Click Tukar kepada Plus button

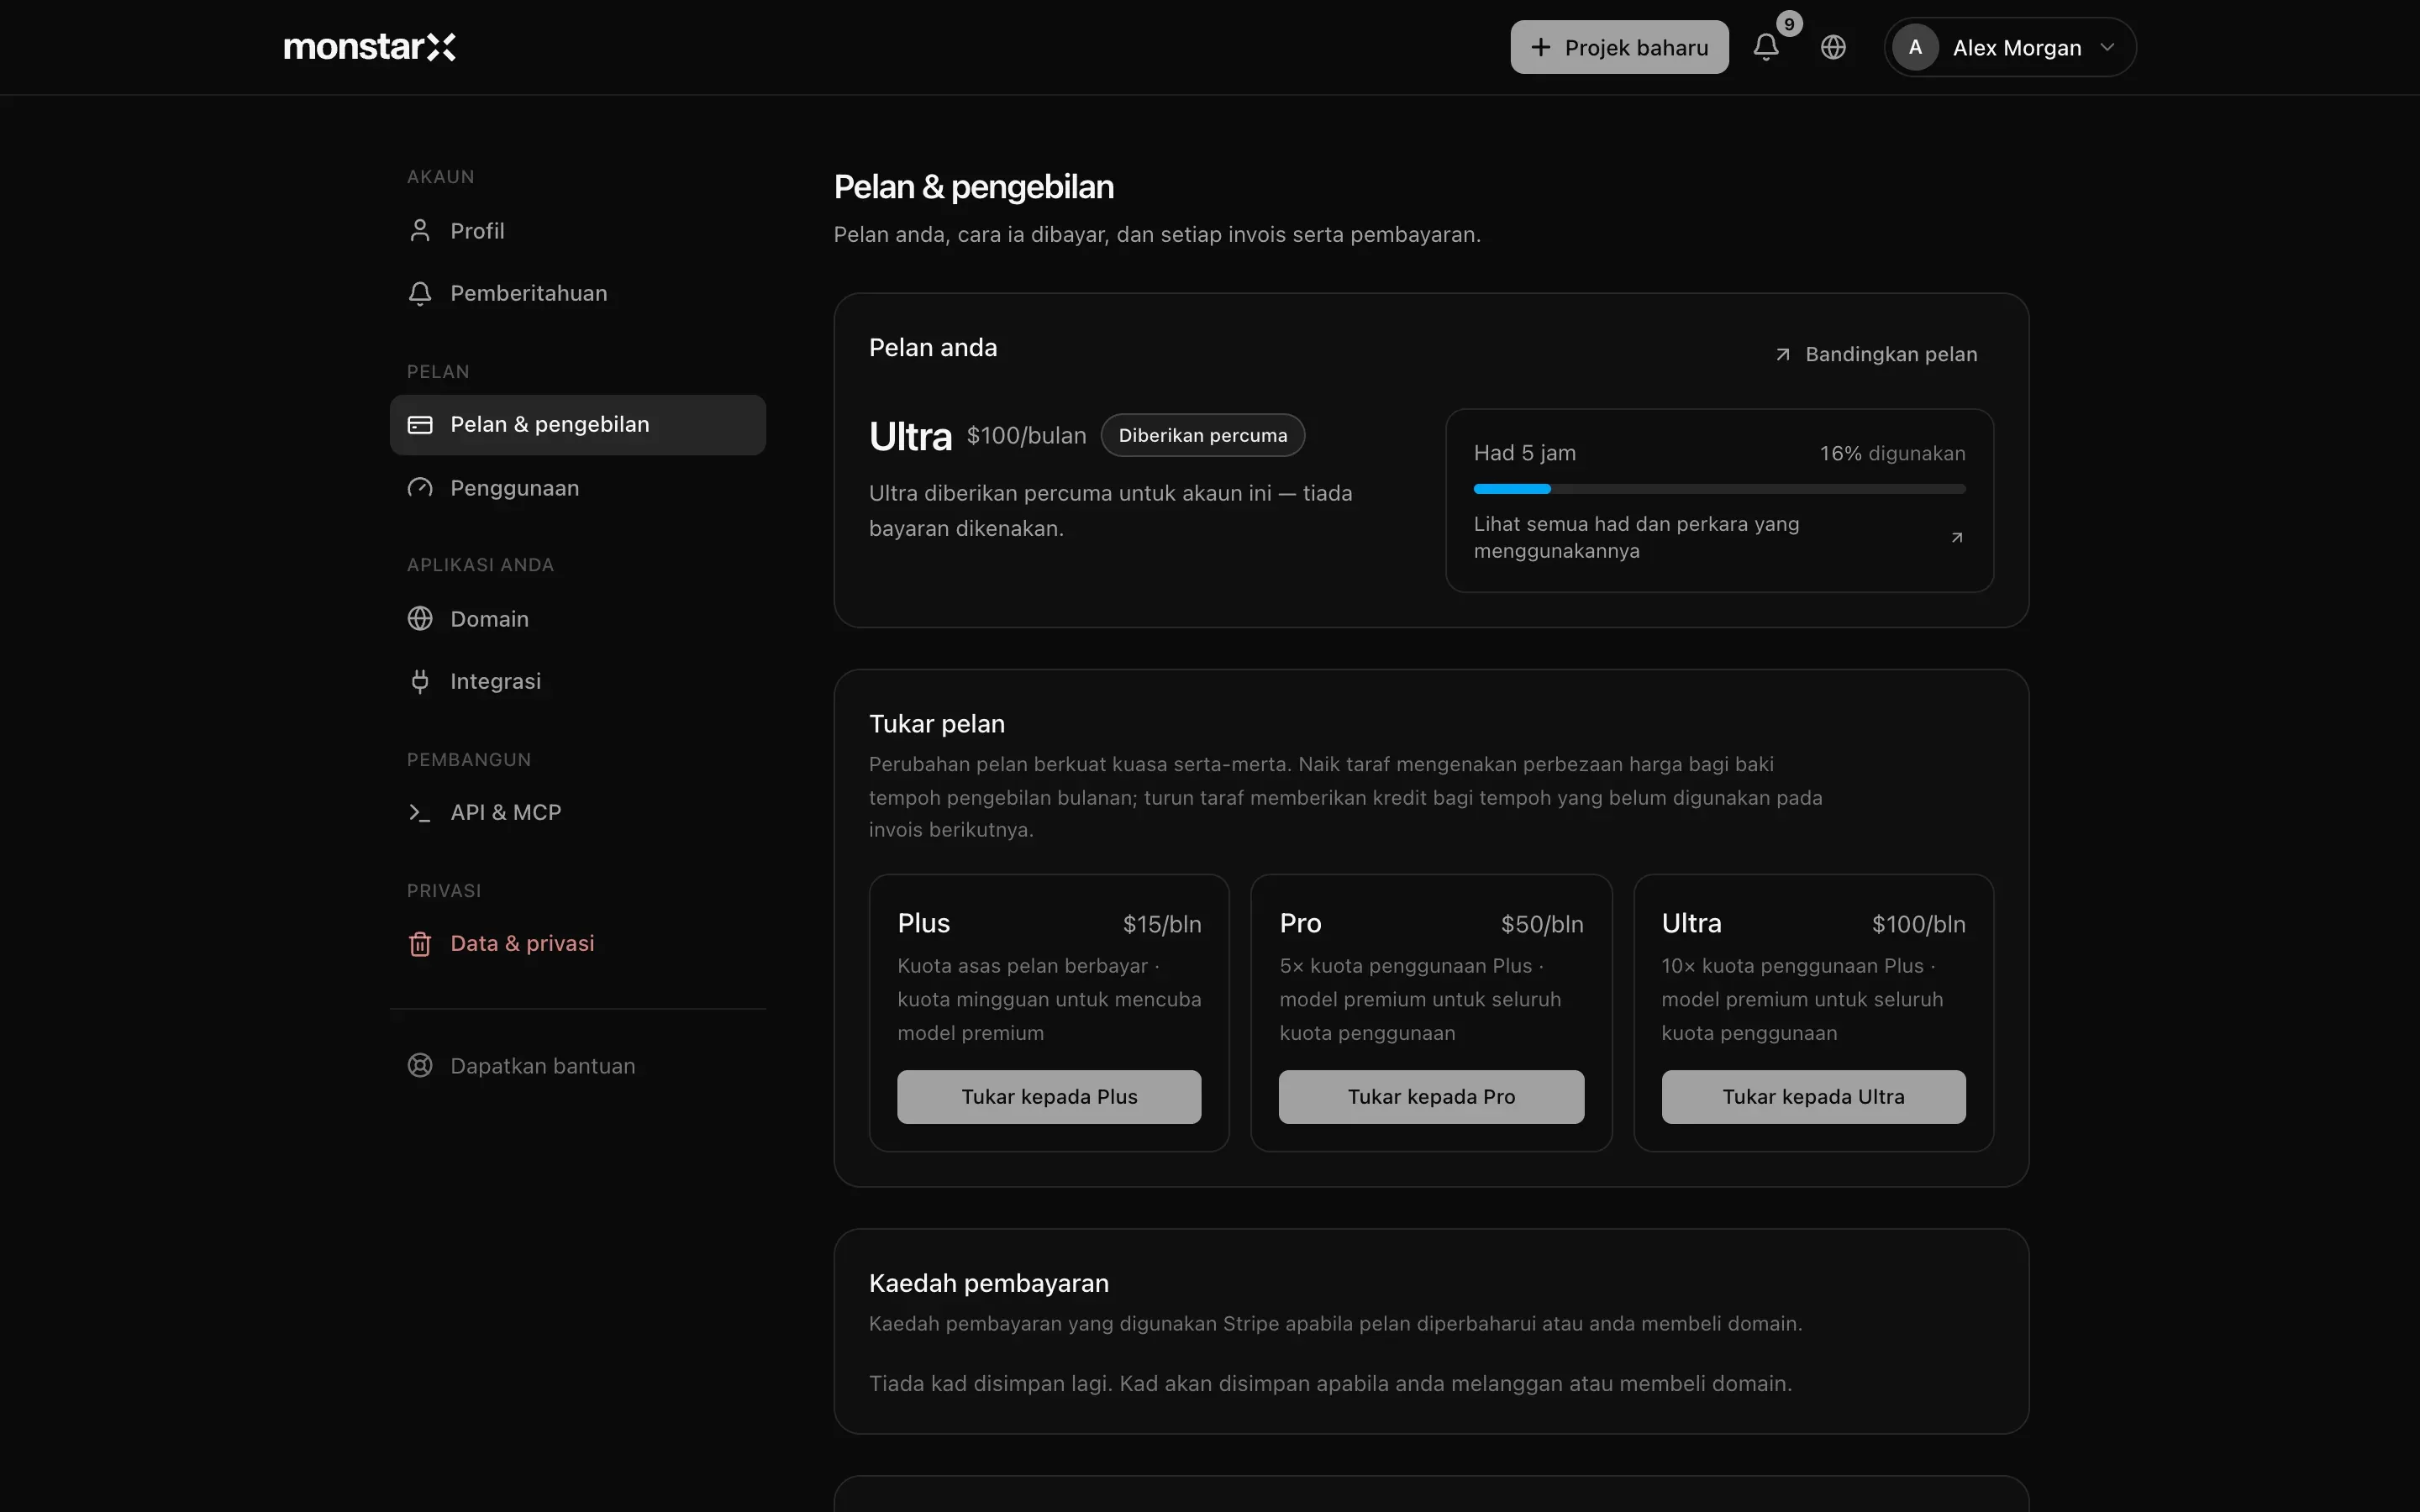[x=1049, y=1097]
